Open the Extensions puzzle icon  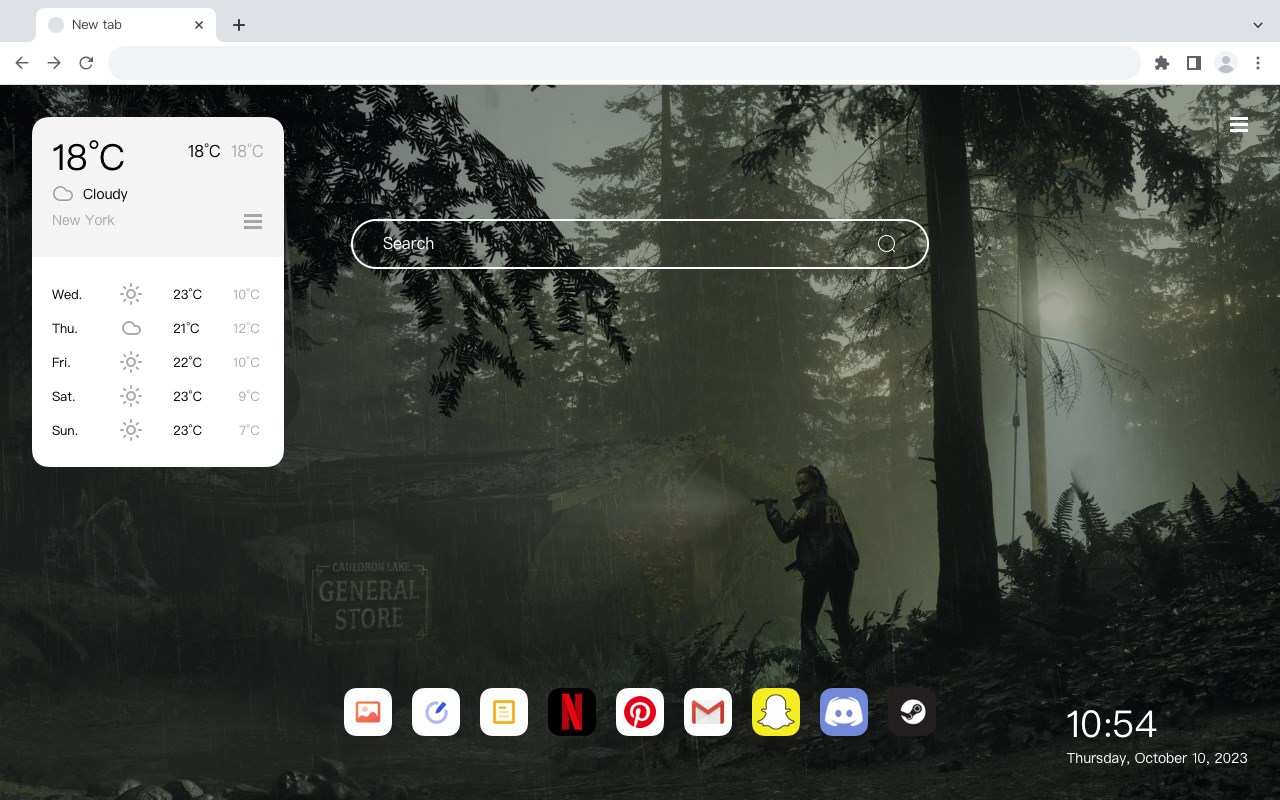click(x=1162, y=63)
